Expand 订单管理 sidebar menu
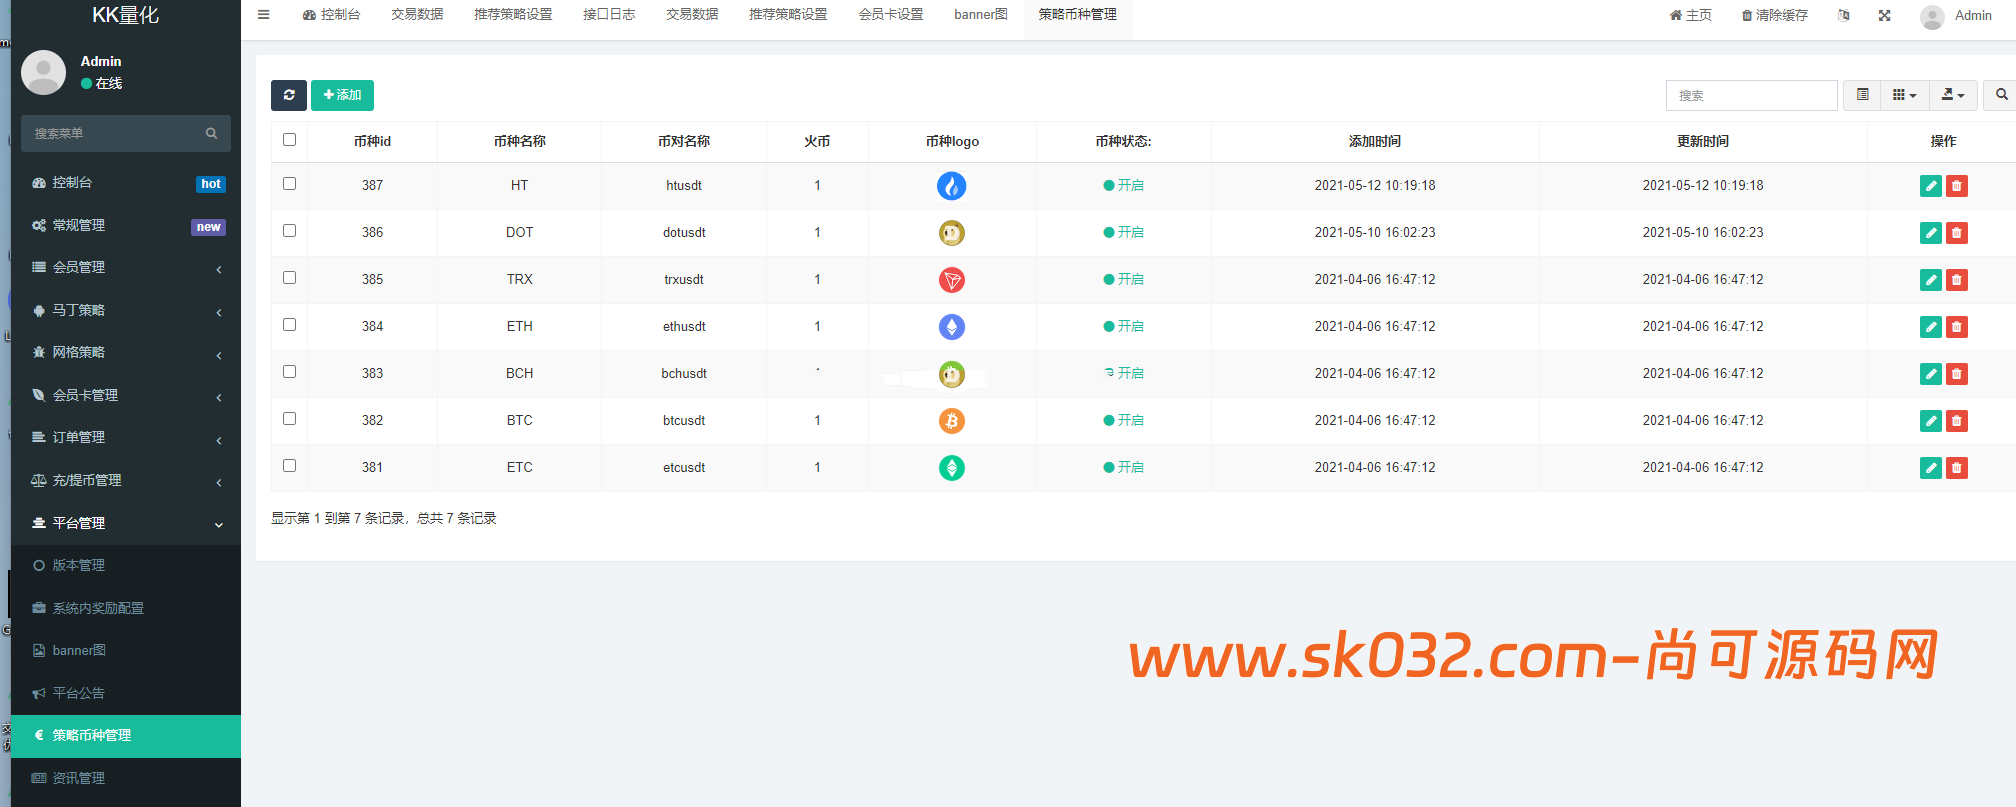 [126, 438]
